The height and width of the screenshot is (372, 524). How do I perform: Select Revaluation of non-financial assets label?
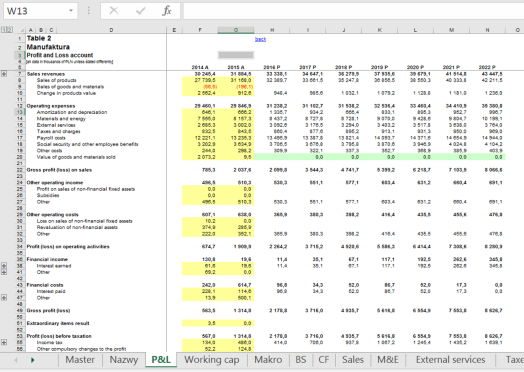[77, 227]
